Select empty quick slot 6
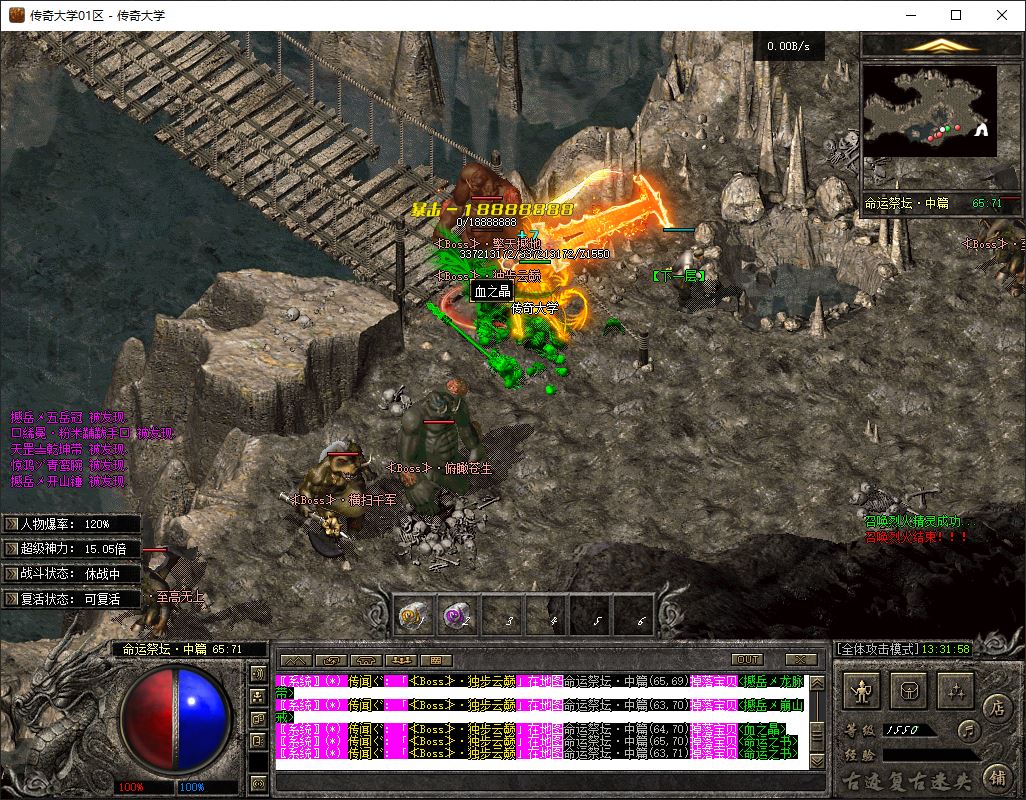The width and height of the screenshot is (1026, 800). (x=634, y=616)
